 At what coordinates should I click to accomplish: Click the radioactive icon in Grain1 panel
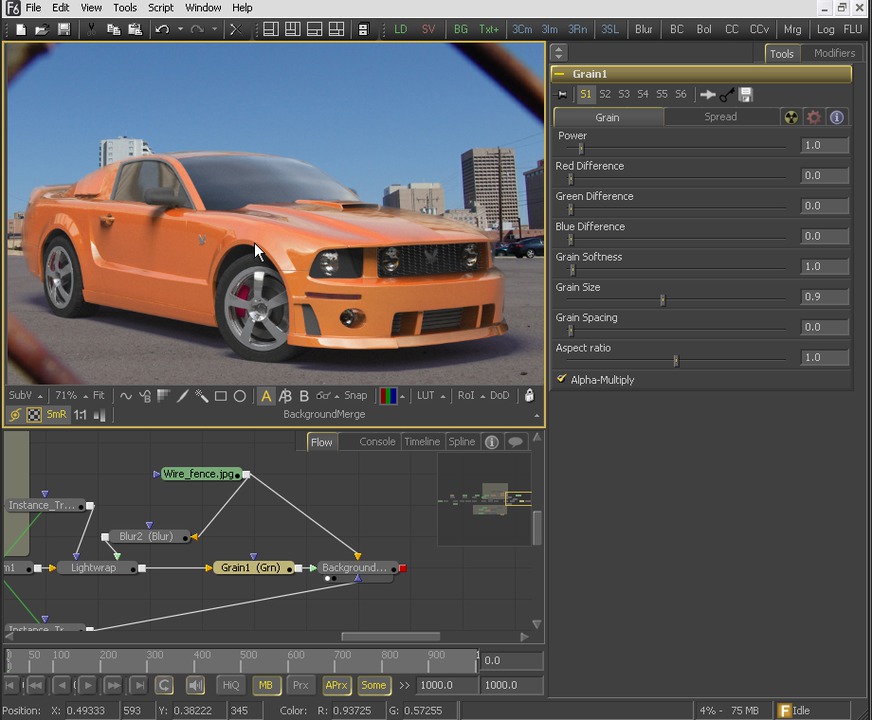click(x=791, y=117)
